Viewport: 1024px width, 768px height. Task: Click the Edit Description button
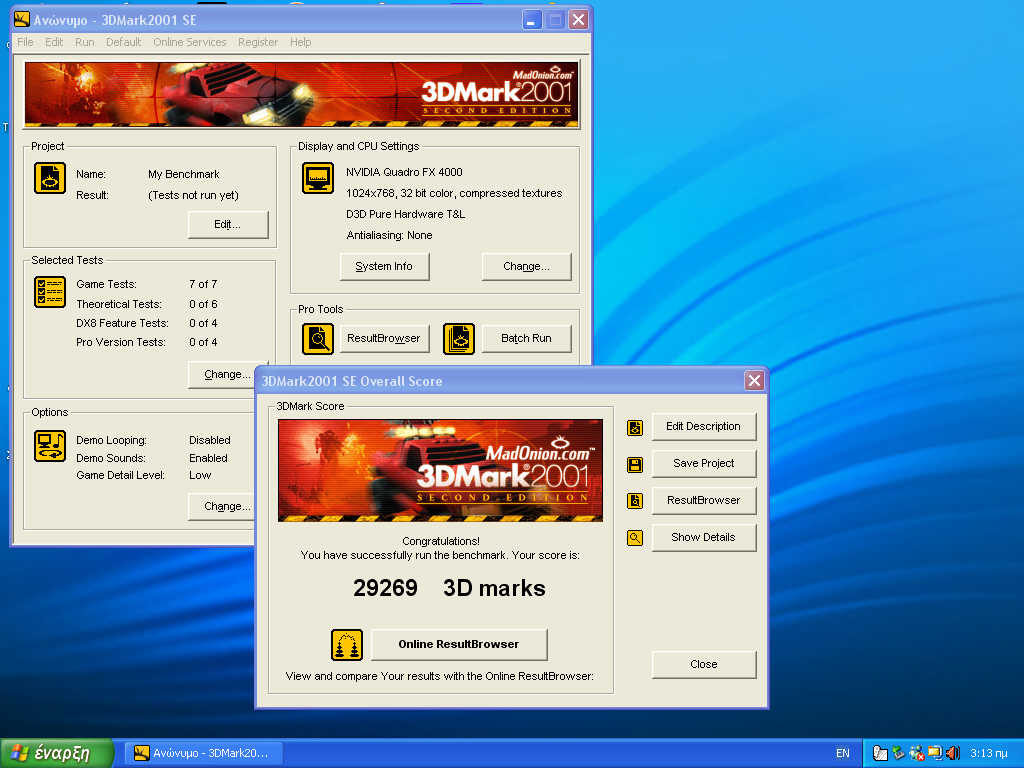tap(704, 426)
